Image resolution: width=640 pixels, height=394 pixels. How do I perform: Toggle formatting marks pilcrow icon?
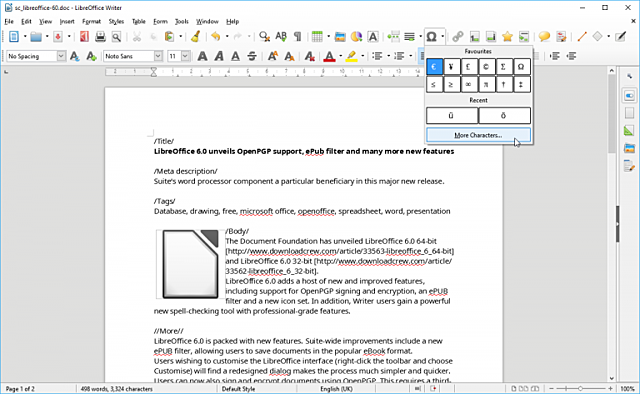click(298, 37)
